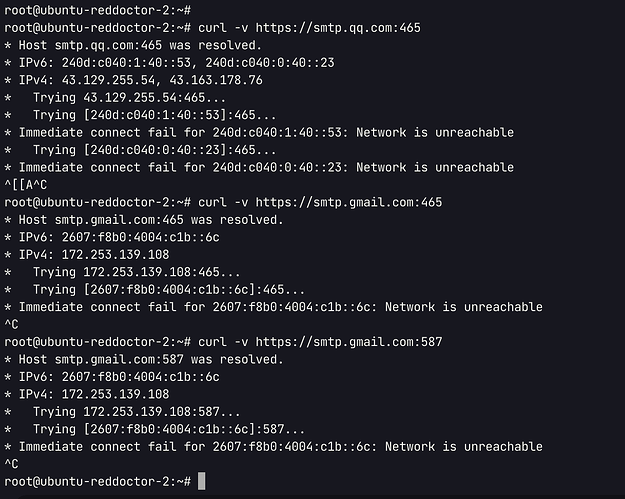Click the '^[[A^C' interrupt line
Screen dimensions: 625x499
[x=26, y=185]
